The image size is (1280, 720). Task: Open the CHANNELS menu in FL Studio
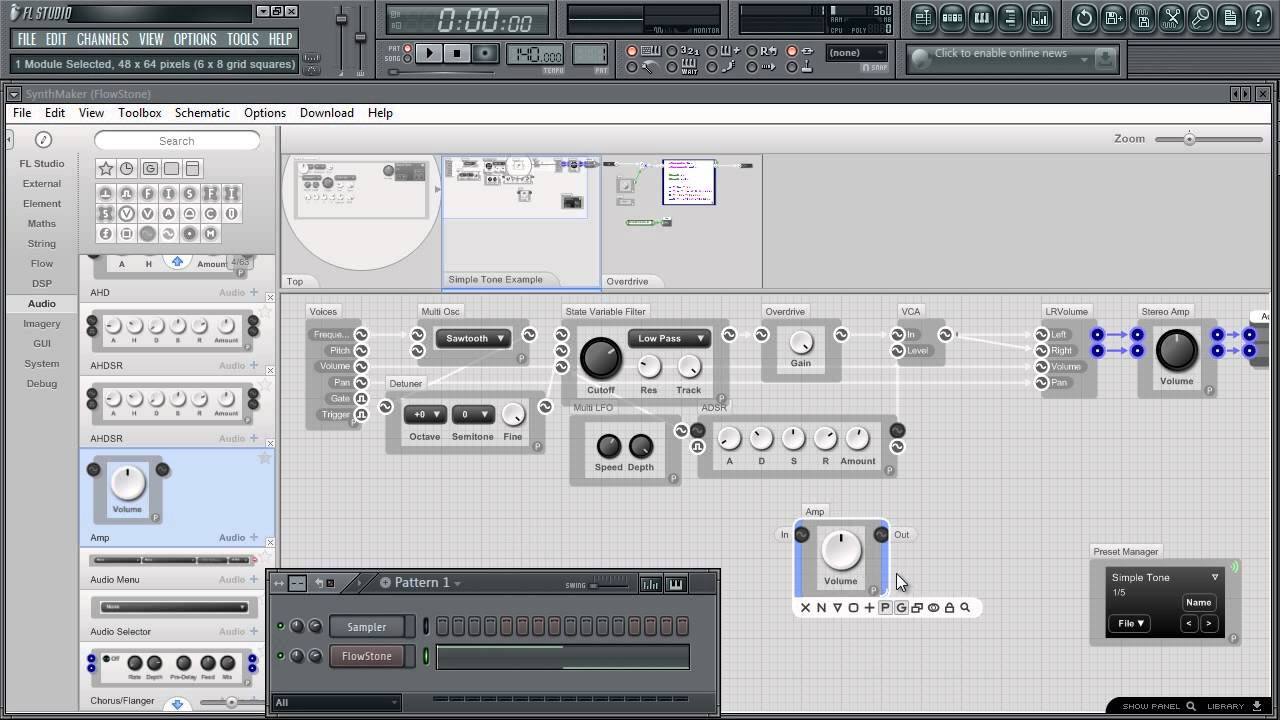102,39
